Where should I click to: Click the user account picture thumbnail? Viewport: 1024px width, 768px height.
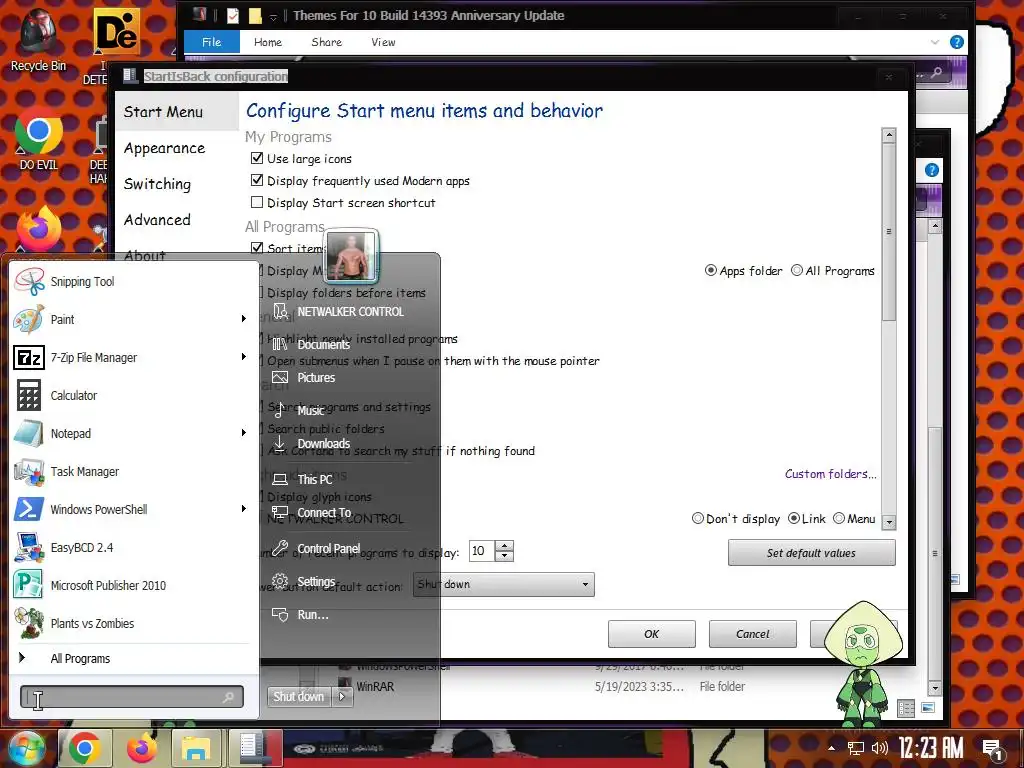click(351, 255)
